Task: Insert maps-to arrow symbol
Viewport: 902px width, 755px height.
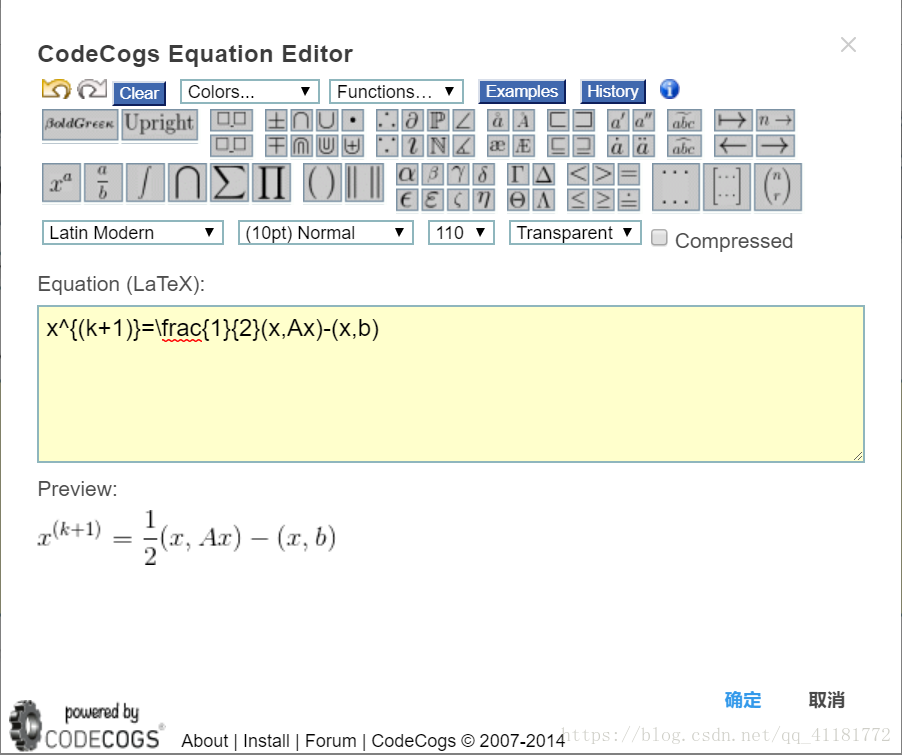Action: click(x=733, y=120)
